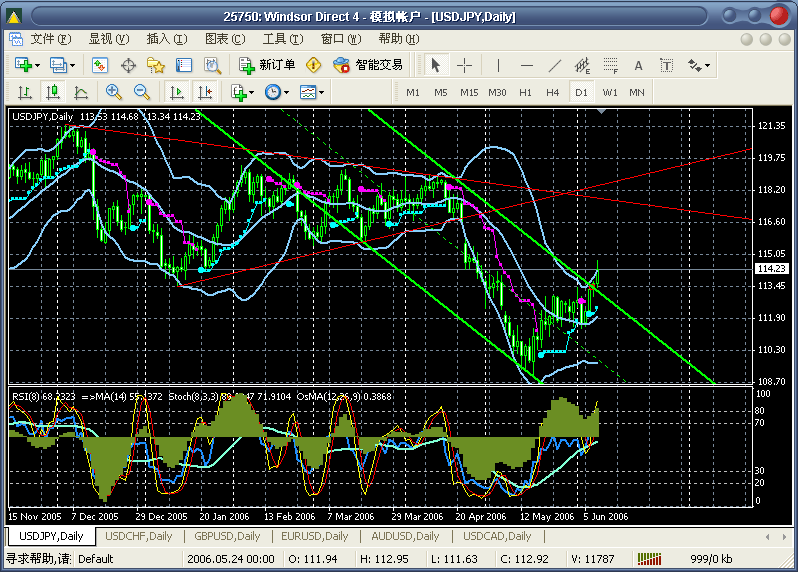Screen dimensions: 798x572
Task: Click the Zoom Out magnifier icon
Action: [141, 92]
